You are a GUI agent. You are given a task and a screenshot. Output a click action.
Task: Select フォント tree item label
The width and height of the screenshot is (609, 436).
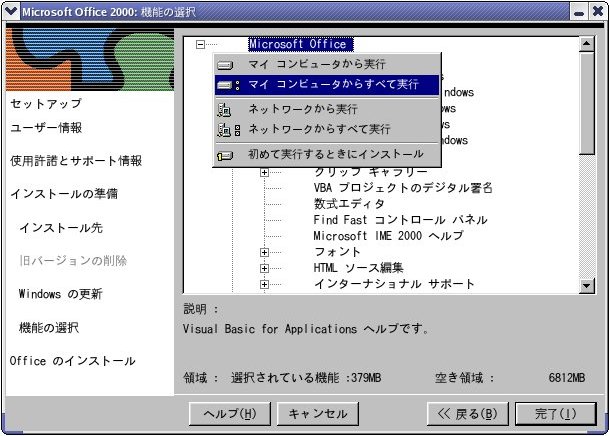337,252
